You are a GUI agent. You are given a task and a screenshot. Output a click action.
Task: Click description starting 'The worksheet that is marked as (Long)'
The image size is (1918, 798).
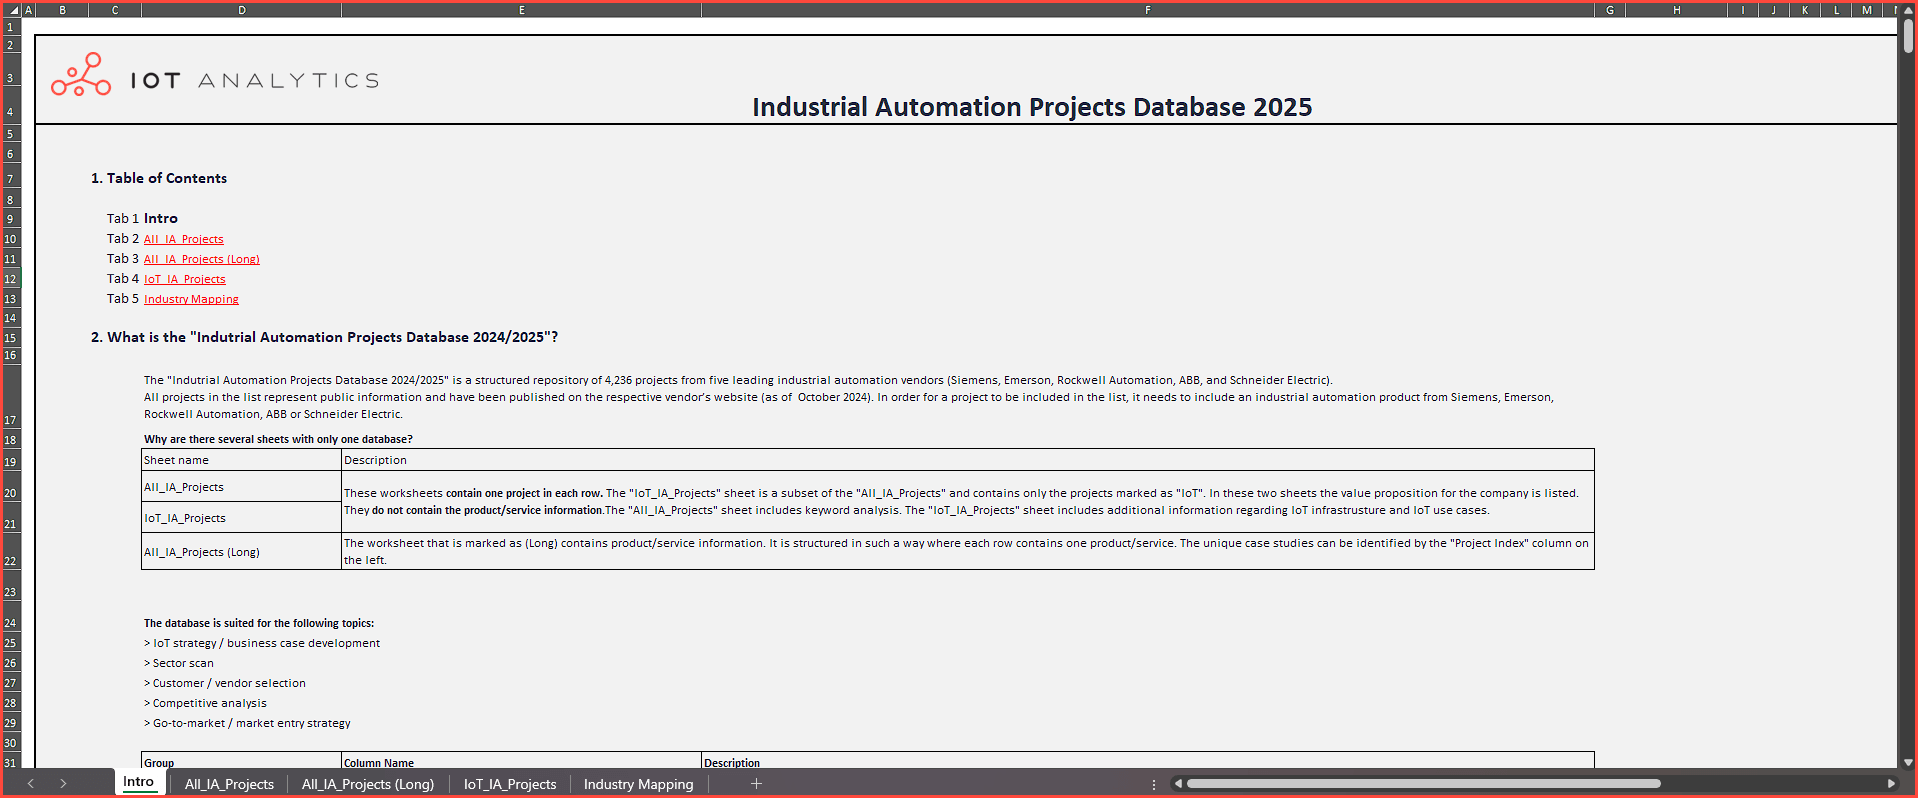[966, 551]
